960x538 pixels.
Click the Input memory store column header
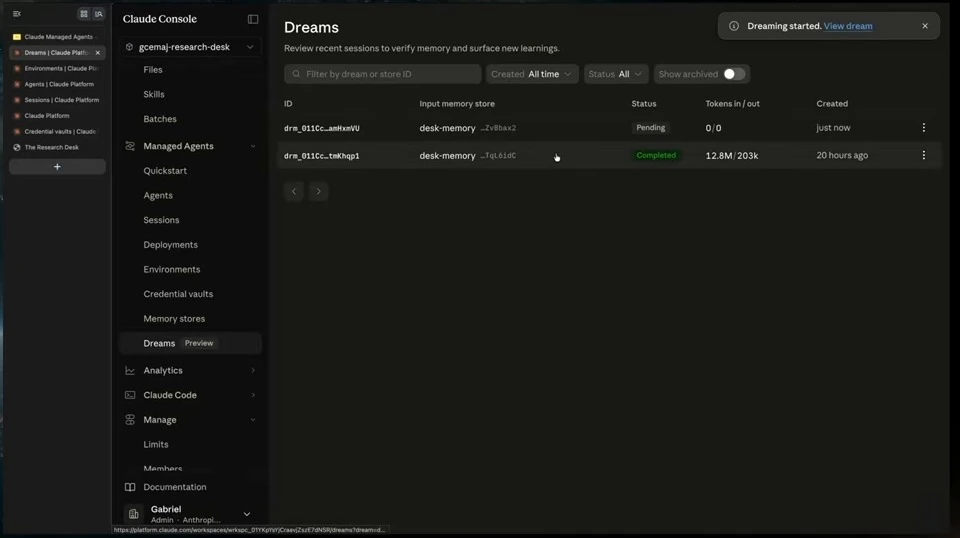(x=457, y=104)
